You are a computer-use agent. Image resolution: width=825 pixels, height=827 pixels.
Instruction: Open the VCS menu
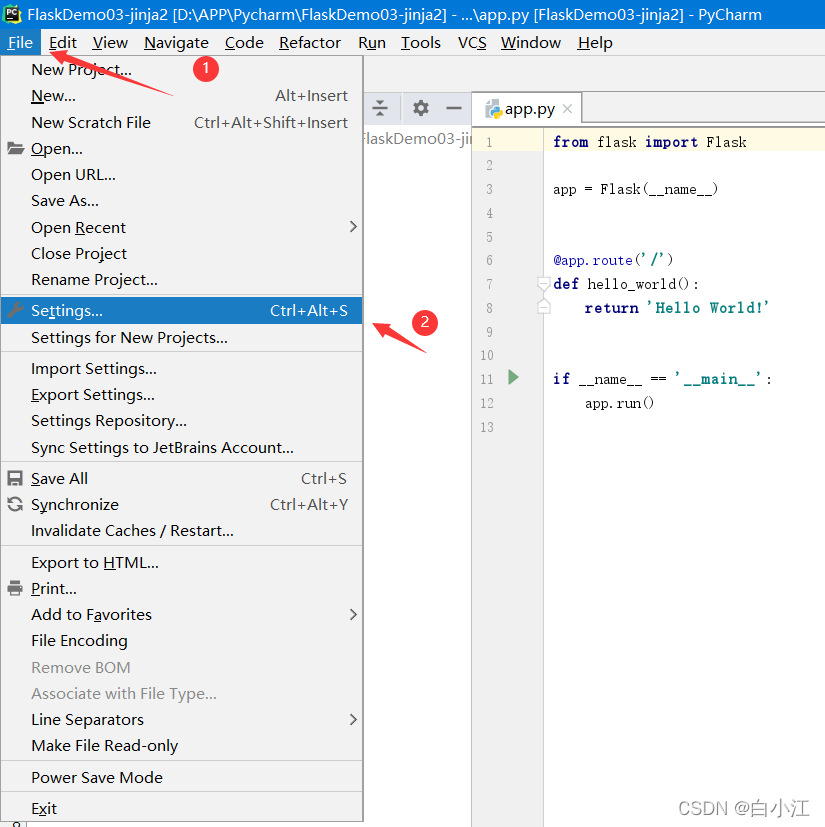472,43
